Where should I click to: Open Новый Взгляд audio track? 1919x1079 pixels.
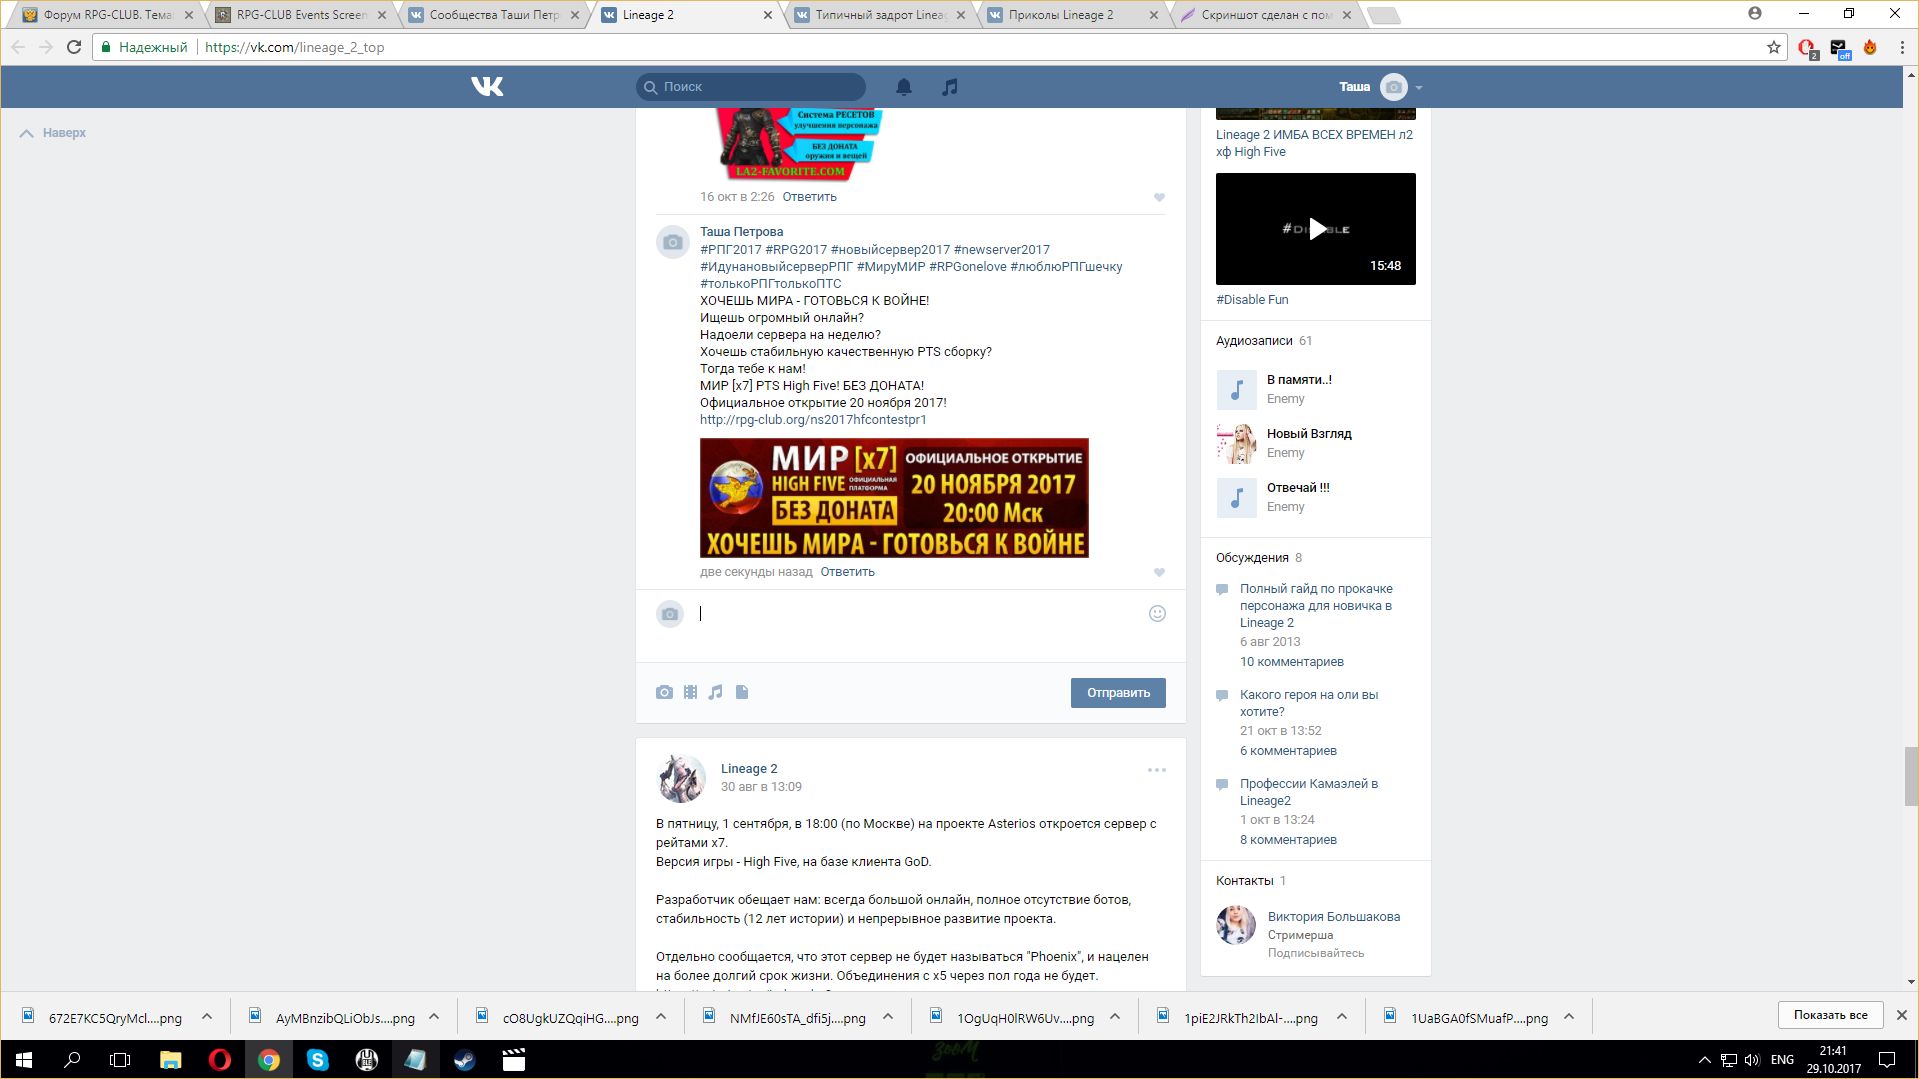point(1309,434)
